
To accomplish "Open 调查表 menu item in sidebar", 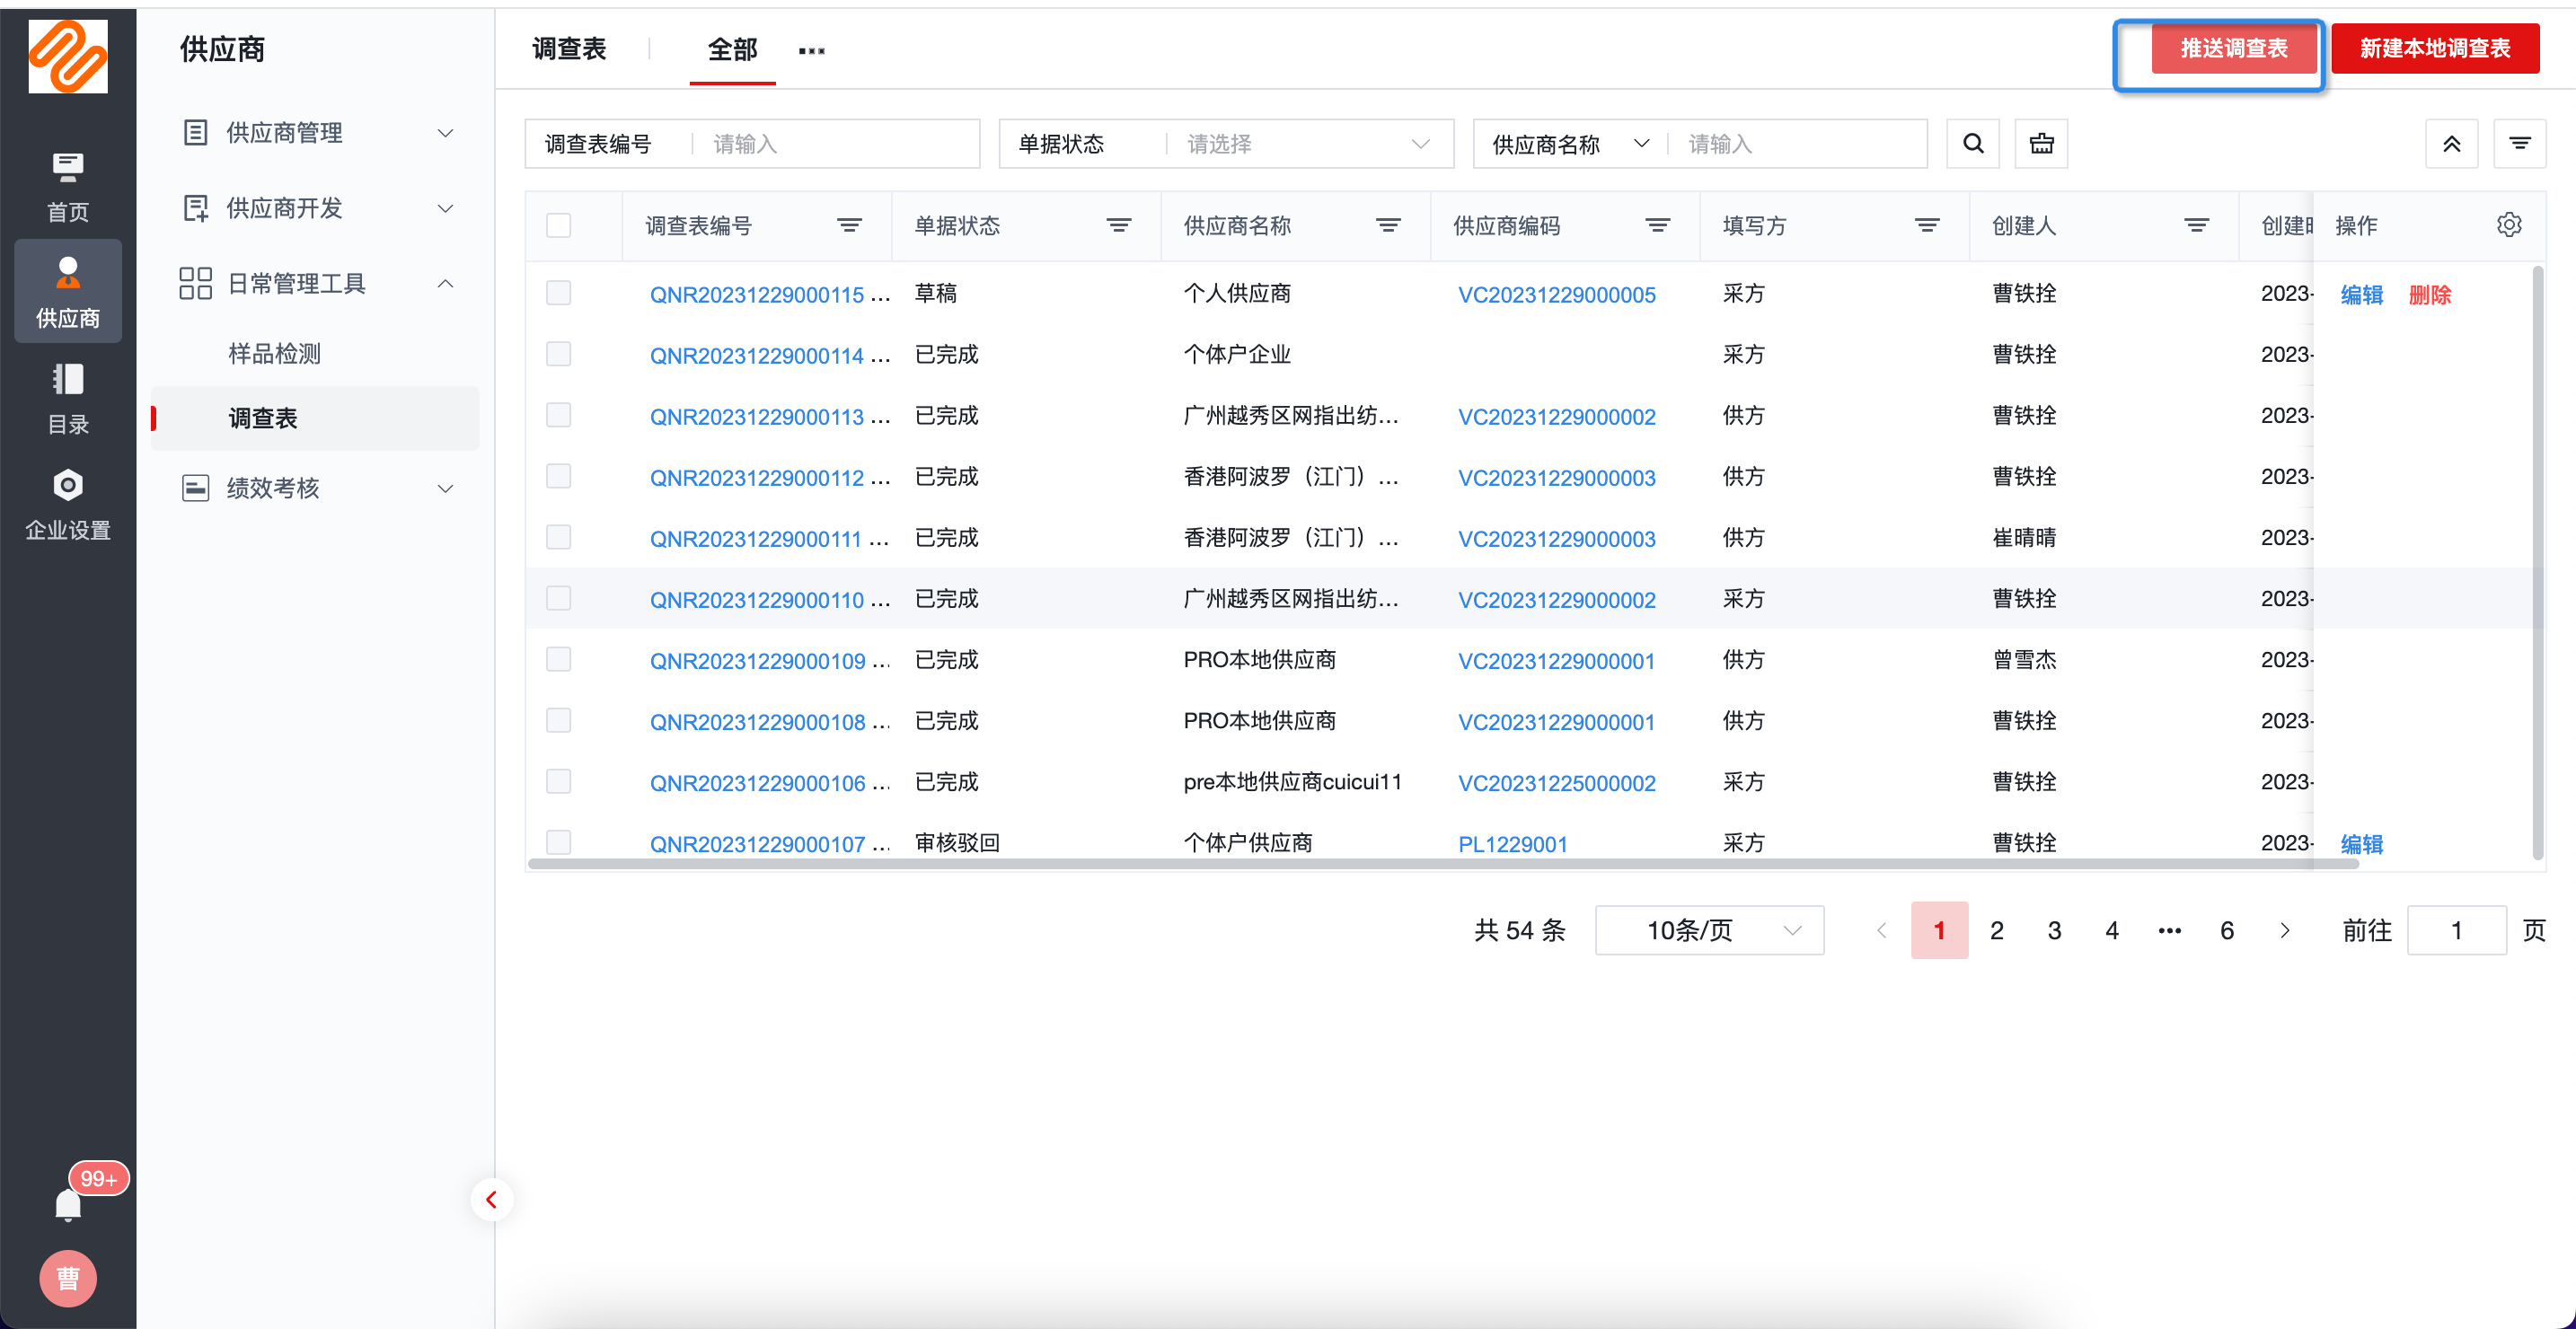I will 315,418.
